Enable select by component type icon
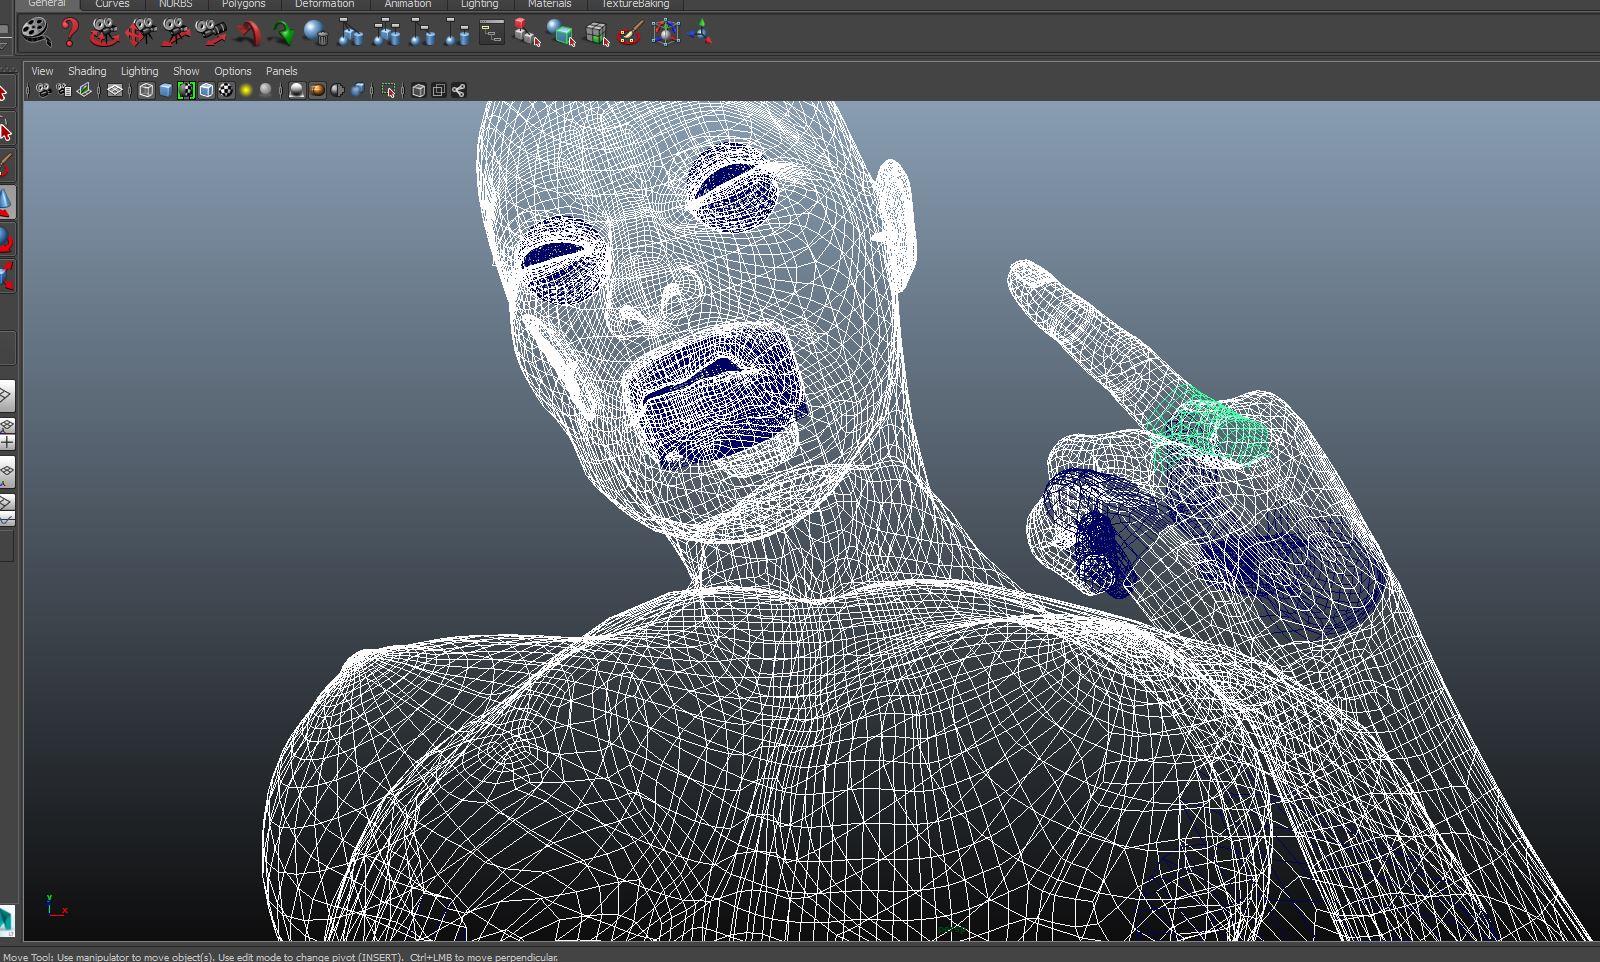Viewport: 1600px width, 962px height. pyautogui.click(x=597, y=33)
